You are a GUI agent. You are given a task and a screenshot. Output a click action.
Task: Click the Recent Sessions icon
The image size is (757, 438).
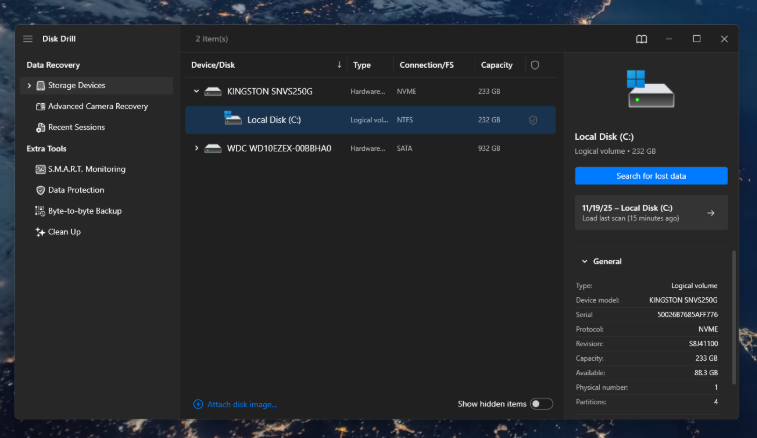pyautogui.click(x=40, y=127)
